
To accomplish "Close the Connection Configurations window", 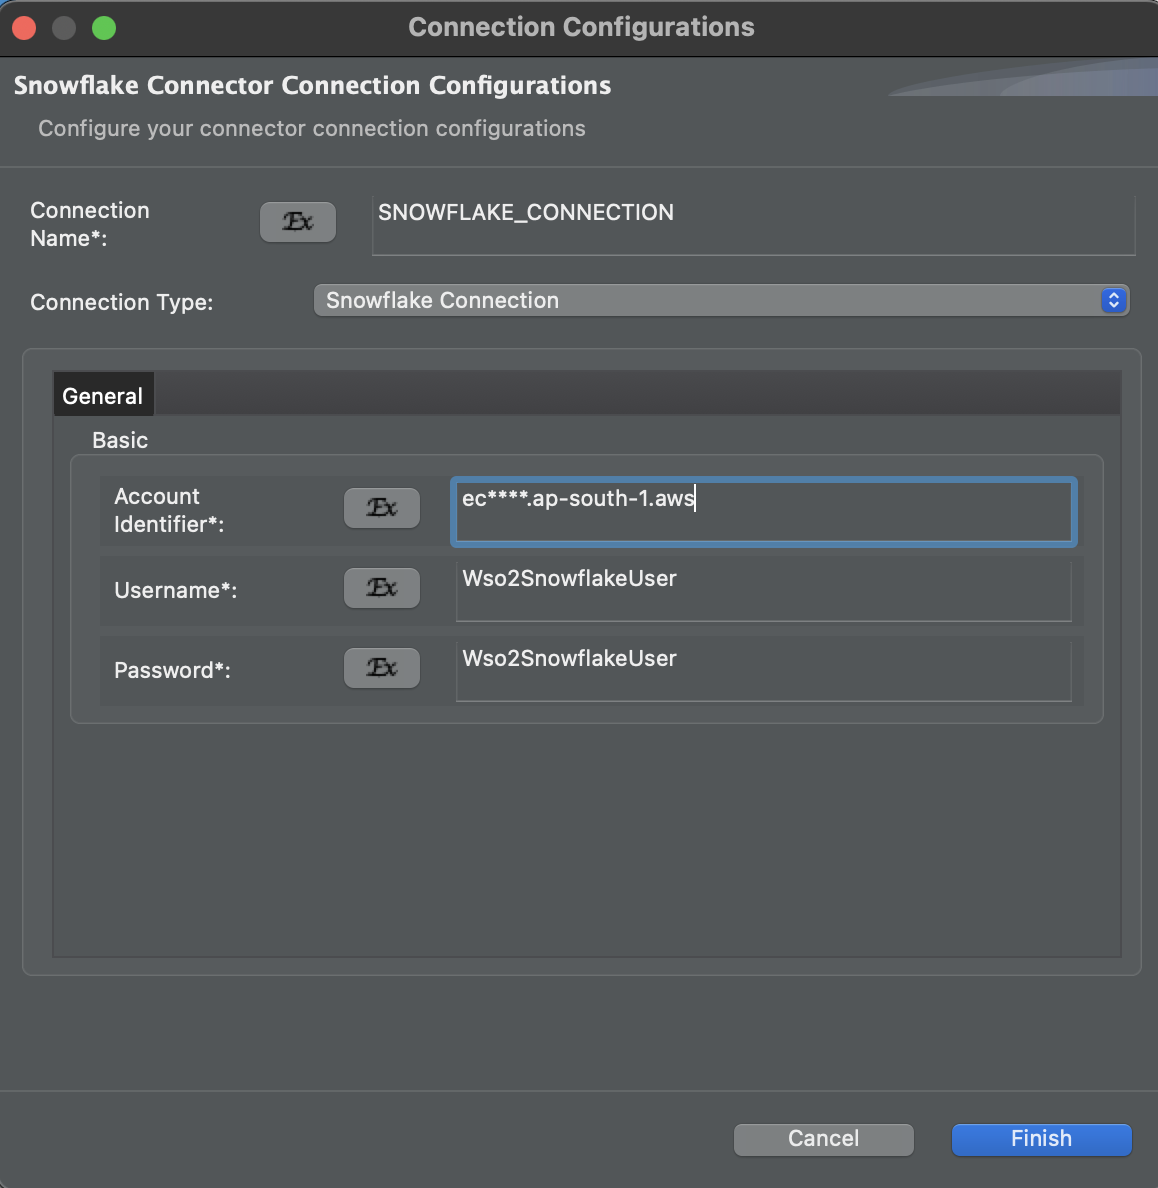I will pyautogui.click(x=24, y=28).
